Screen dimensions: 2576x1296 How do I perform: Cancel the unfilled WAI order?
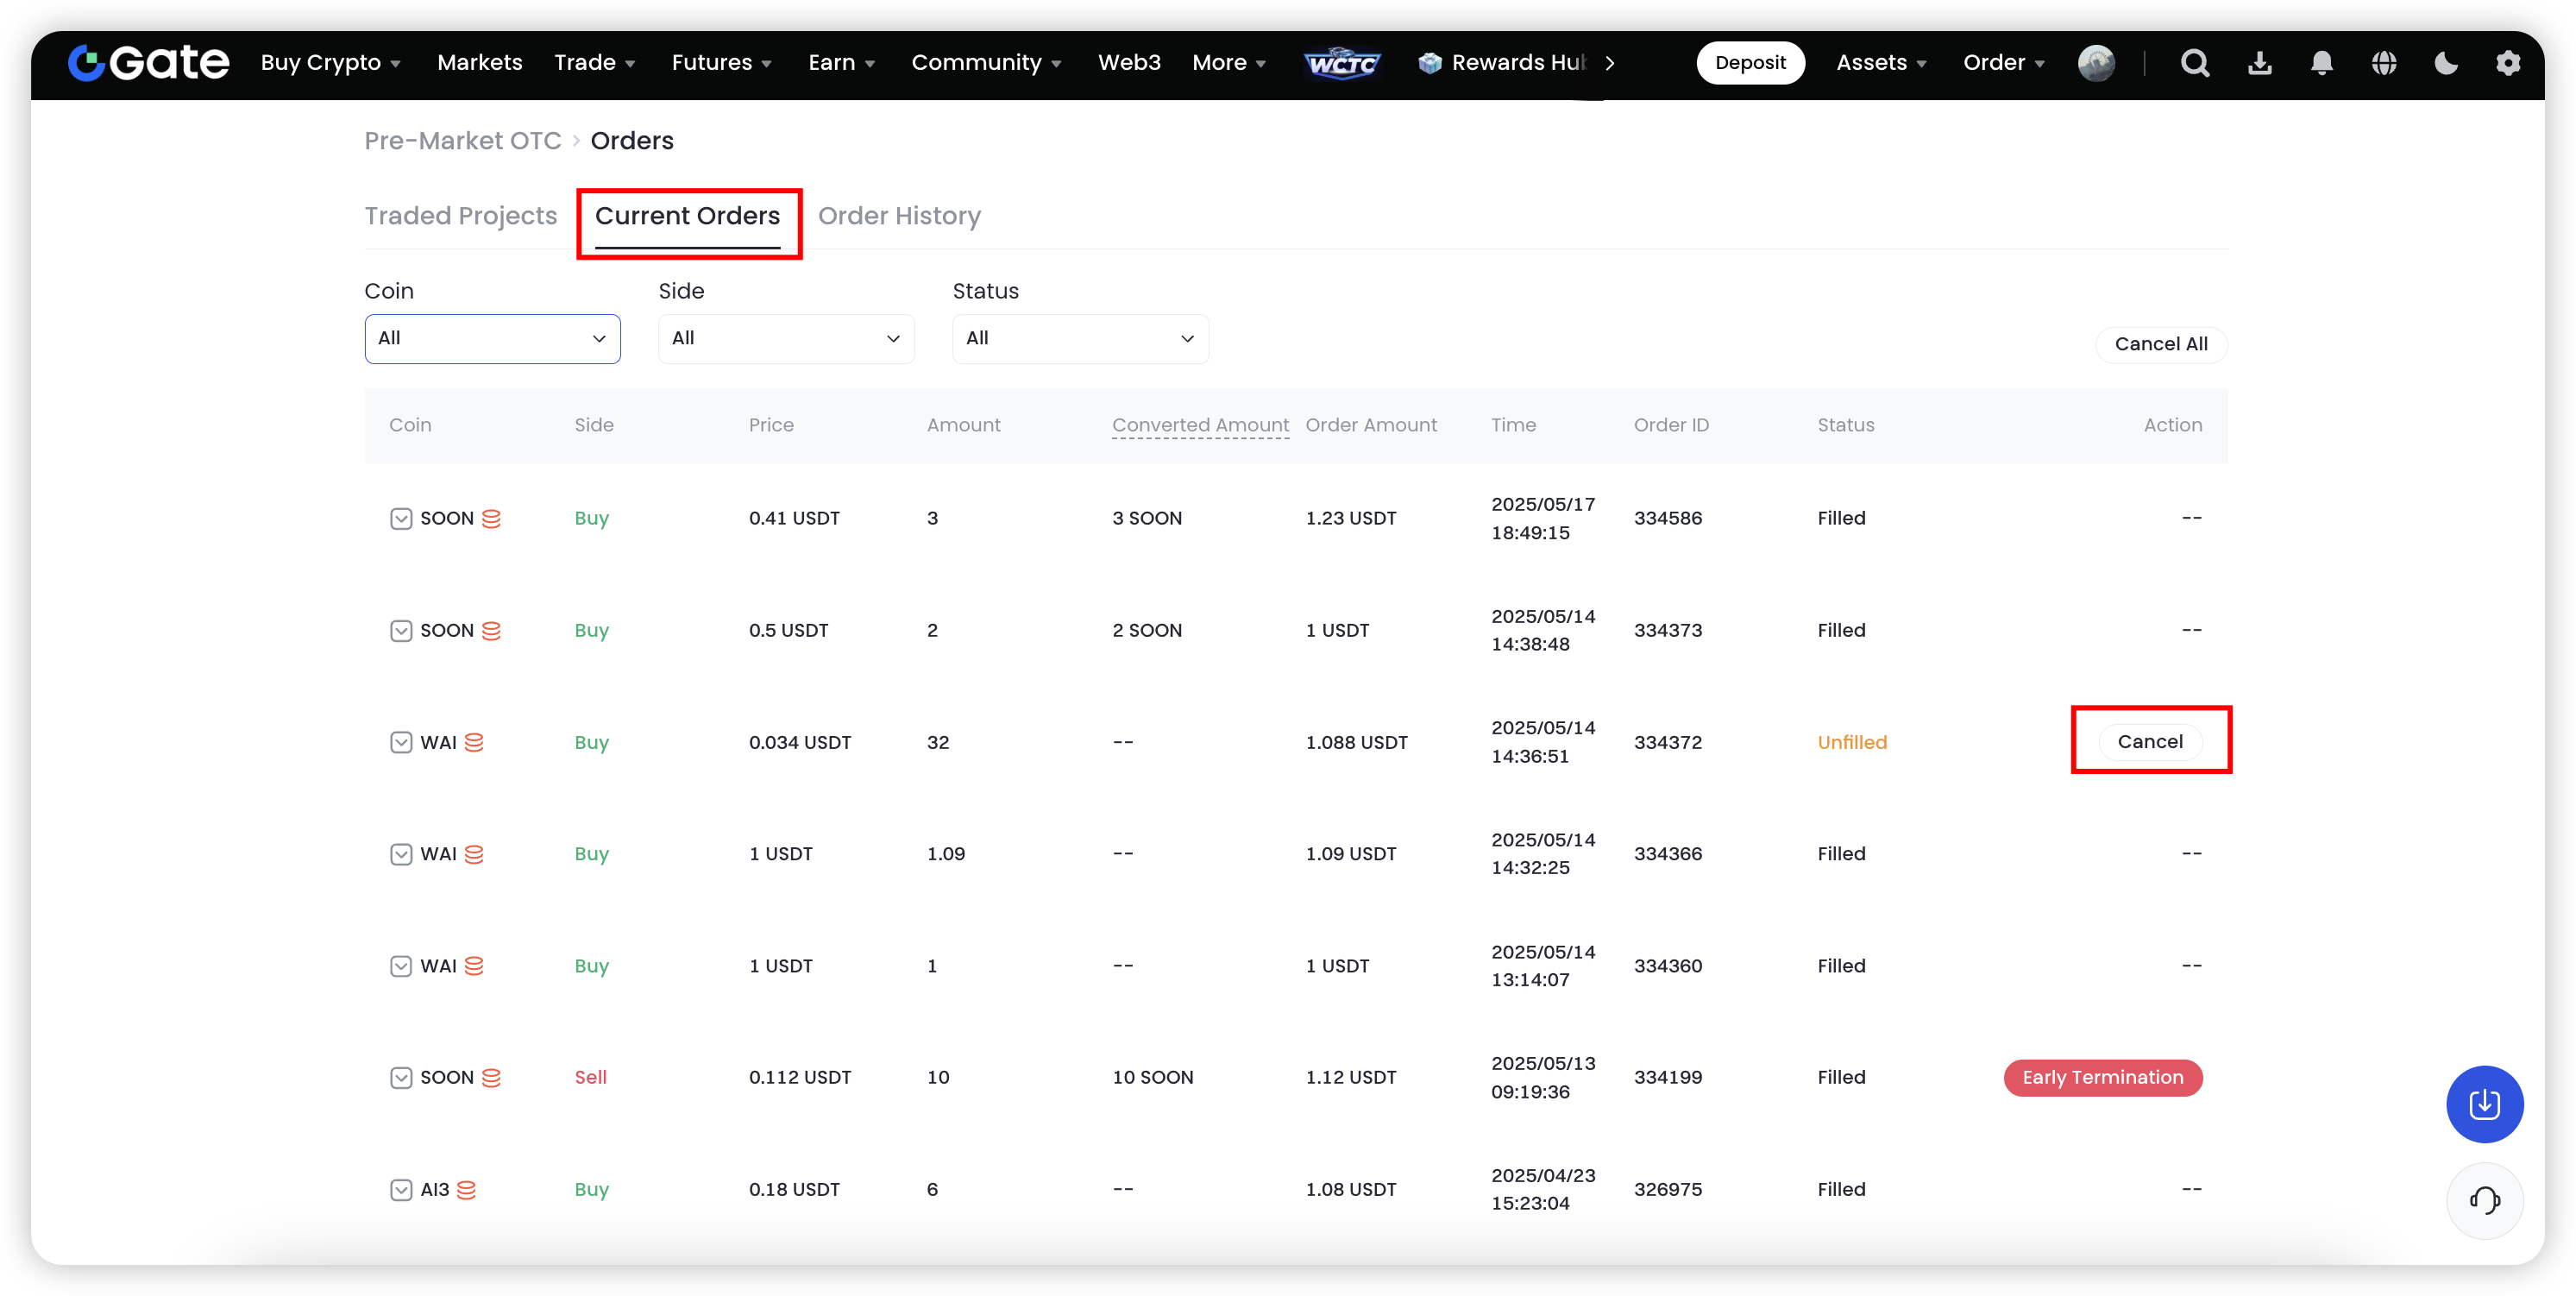[x=2150, y=741]
